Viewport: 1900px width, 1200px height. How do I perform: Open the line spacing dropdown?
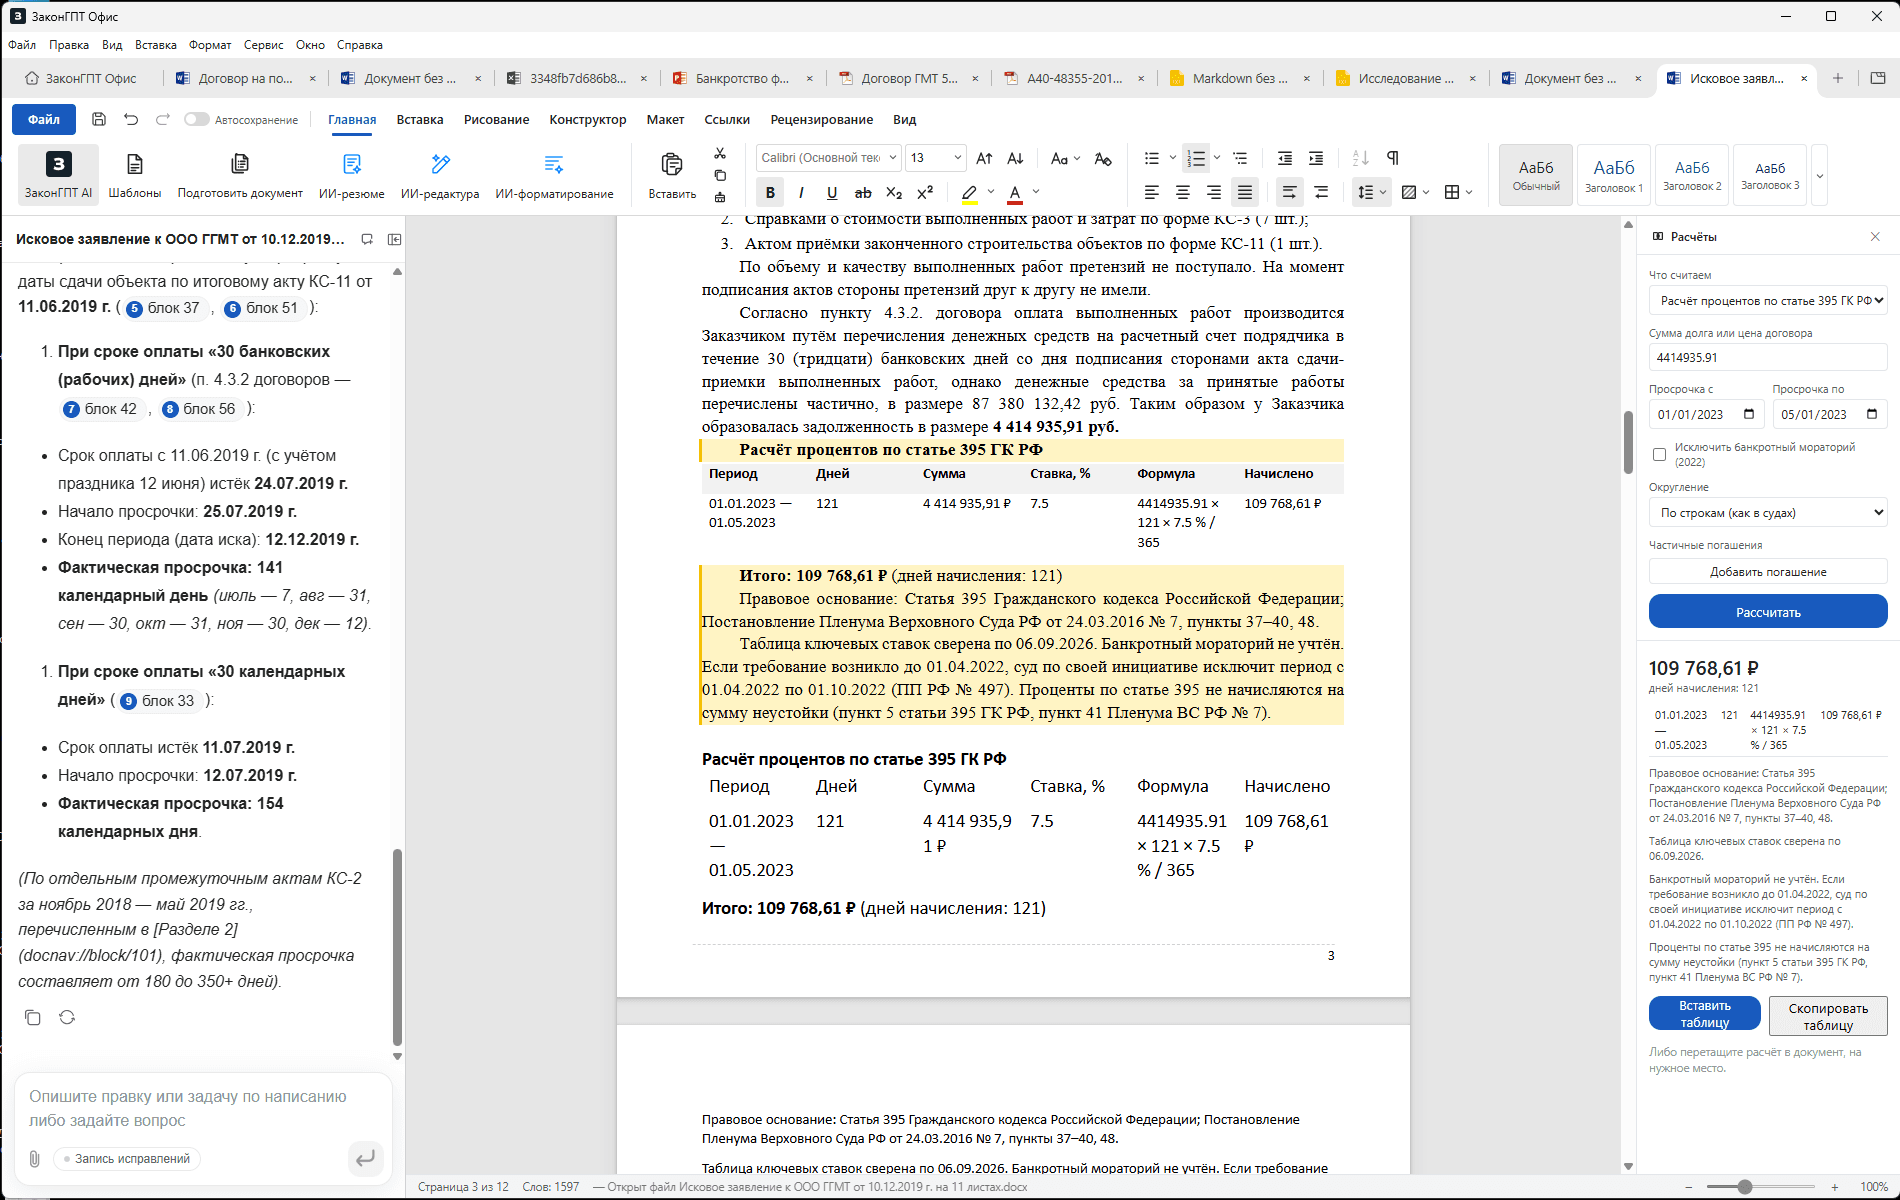point(1370,192)
